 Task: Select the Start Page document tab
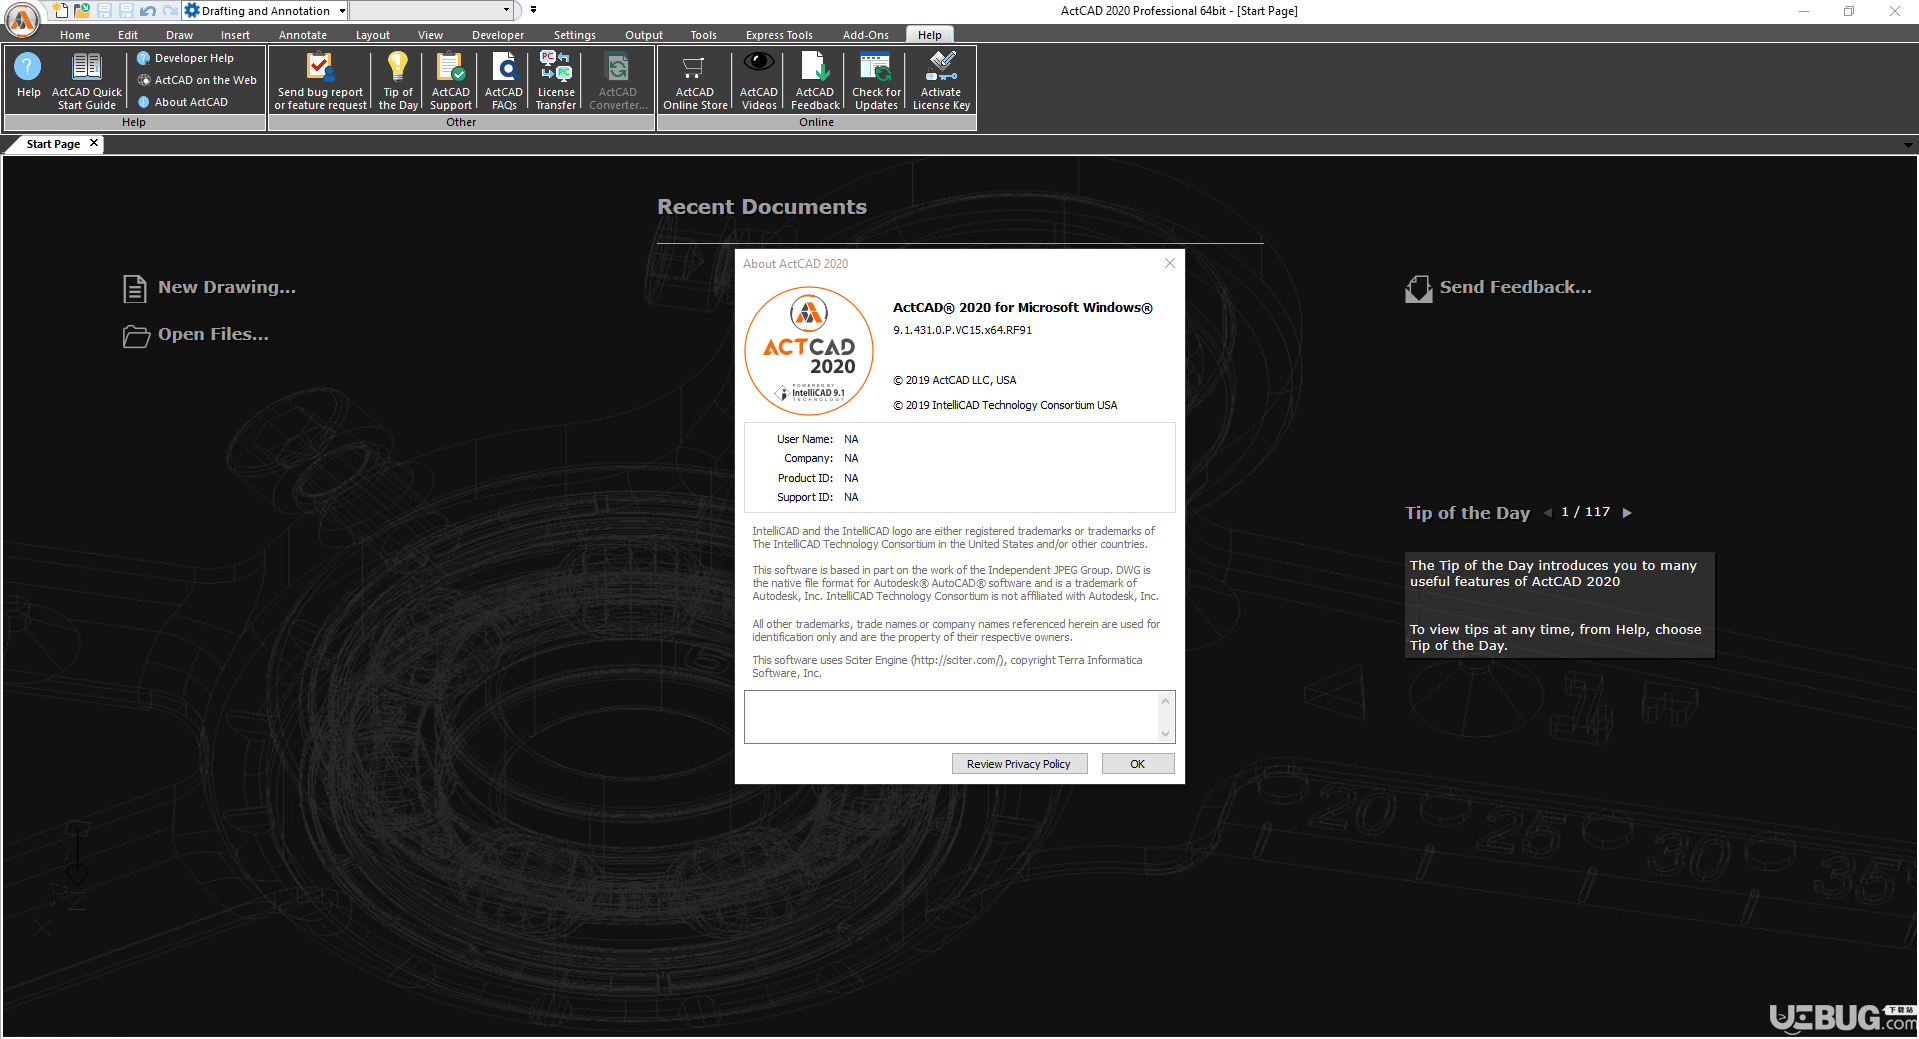click(x=53, y=144)
